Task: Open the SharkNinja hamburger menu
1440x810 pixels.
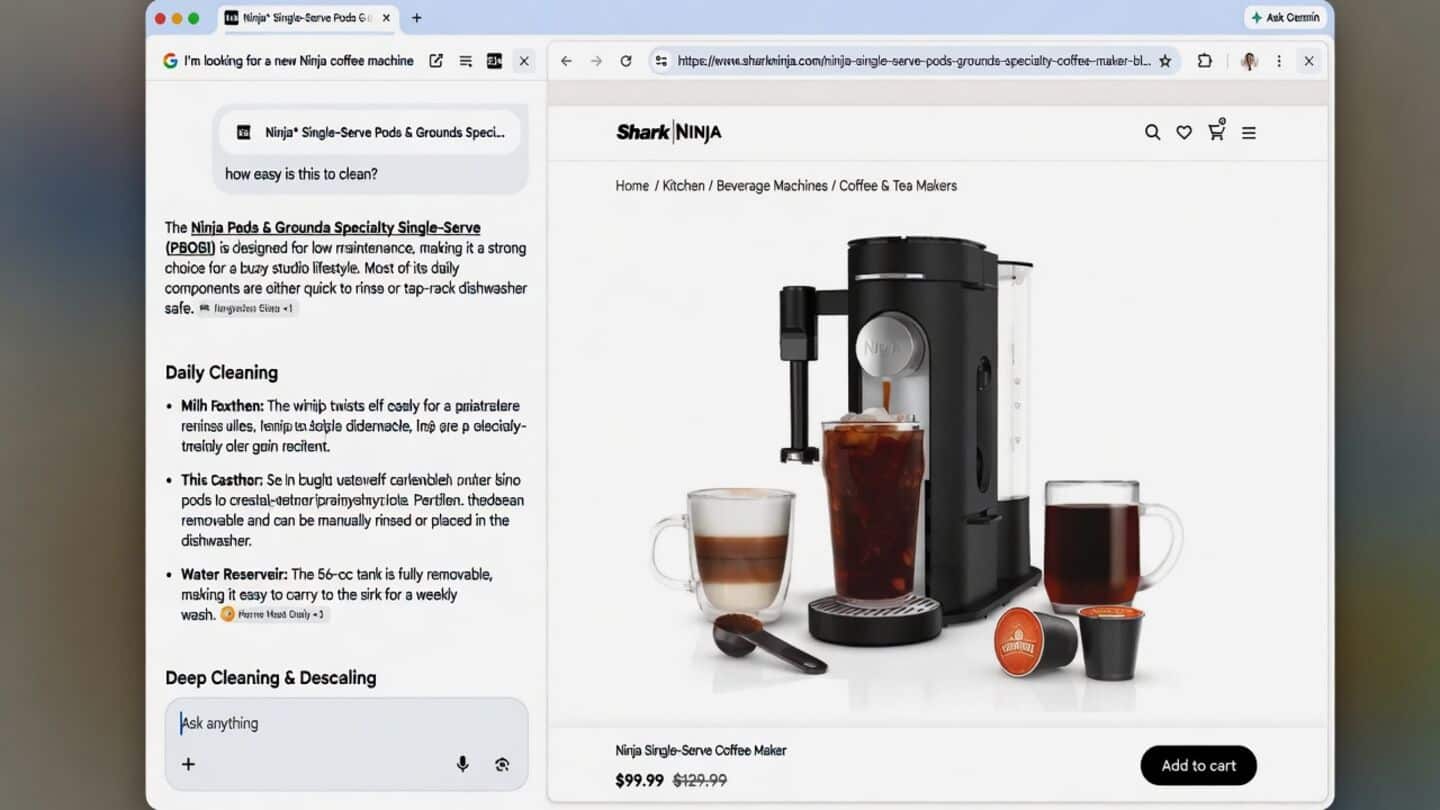Action: click(x=1249, y=132)
